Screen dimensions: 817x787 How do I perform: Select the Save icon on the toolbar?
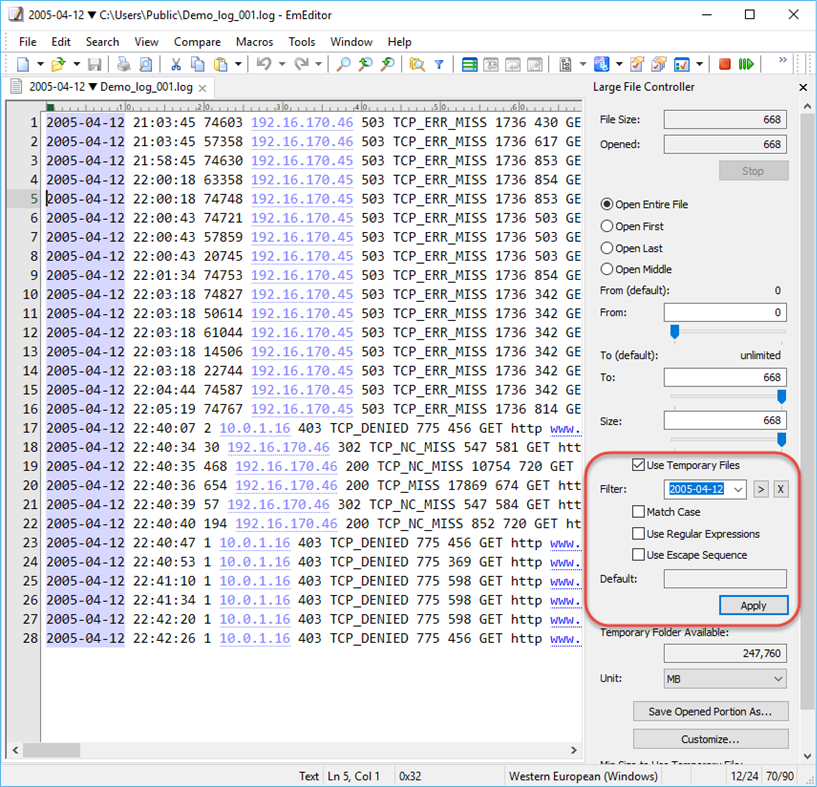tap(94, 64)
